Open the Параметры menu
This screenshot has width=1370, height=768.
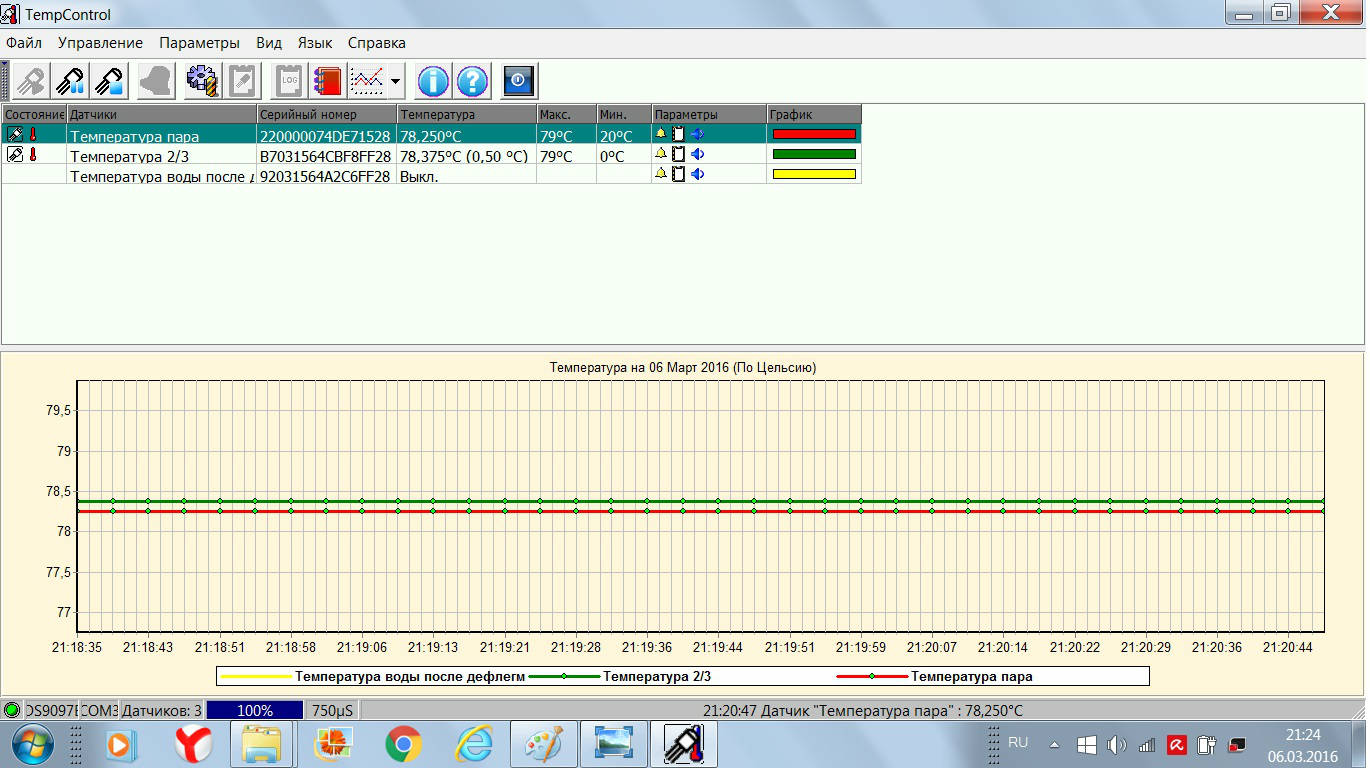point(199,43)
